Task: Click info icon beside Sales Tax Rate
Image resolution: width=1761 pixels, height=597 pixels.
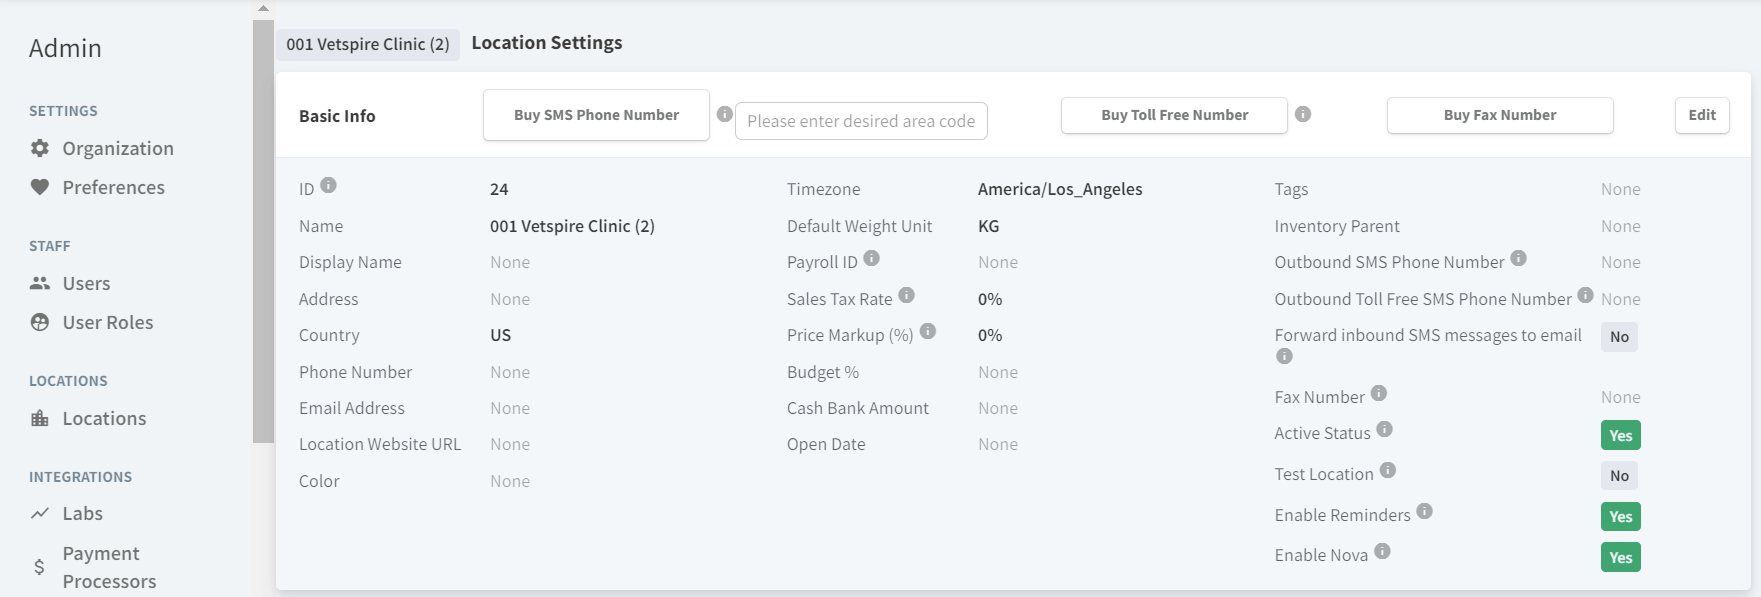Action: 906,295
